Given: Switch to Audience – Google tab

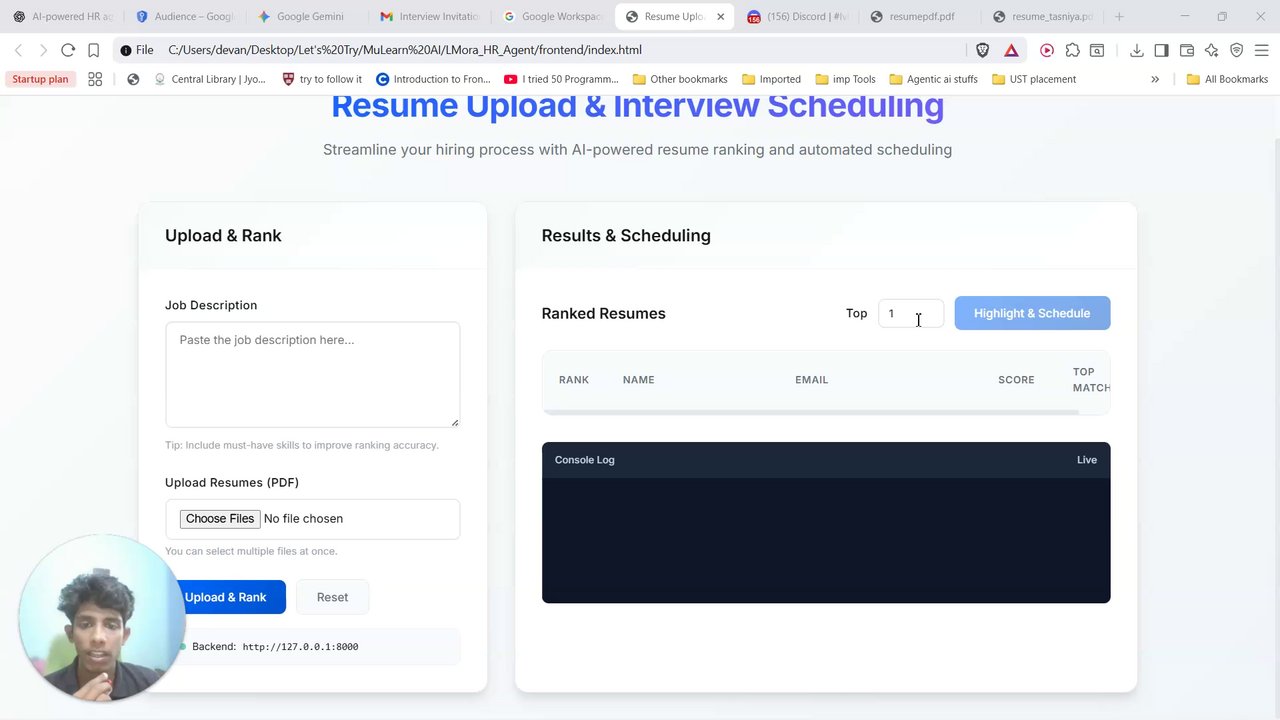Looking at the screenshot, I should (185, 16).
